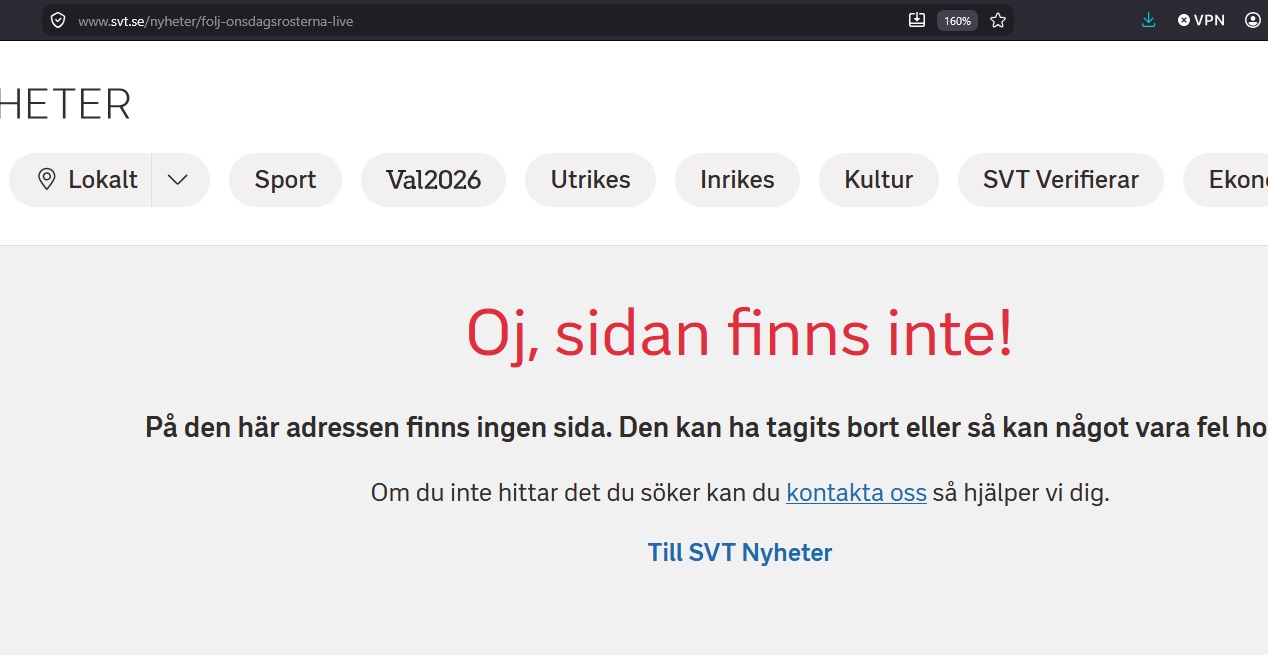1268x655 pixels.
Task: Open the Inrikes news category
Action: tap(737, 180)
